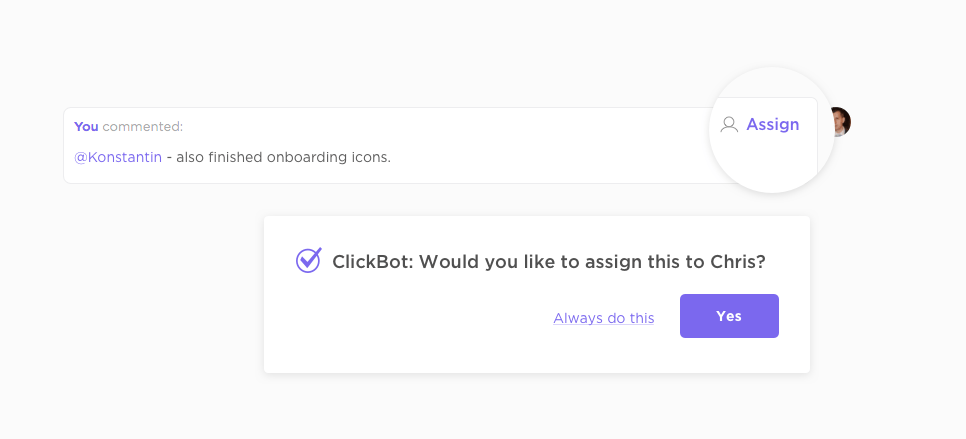This screenshot has height=439, width=966.
Task: Click the ClickBot checkmark logo icon
Action: pyautogui.click(x=308, y=261)
